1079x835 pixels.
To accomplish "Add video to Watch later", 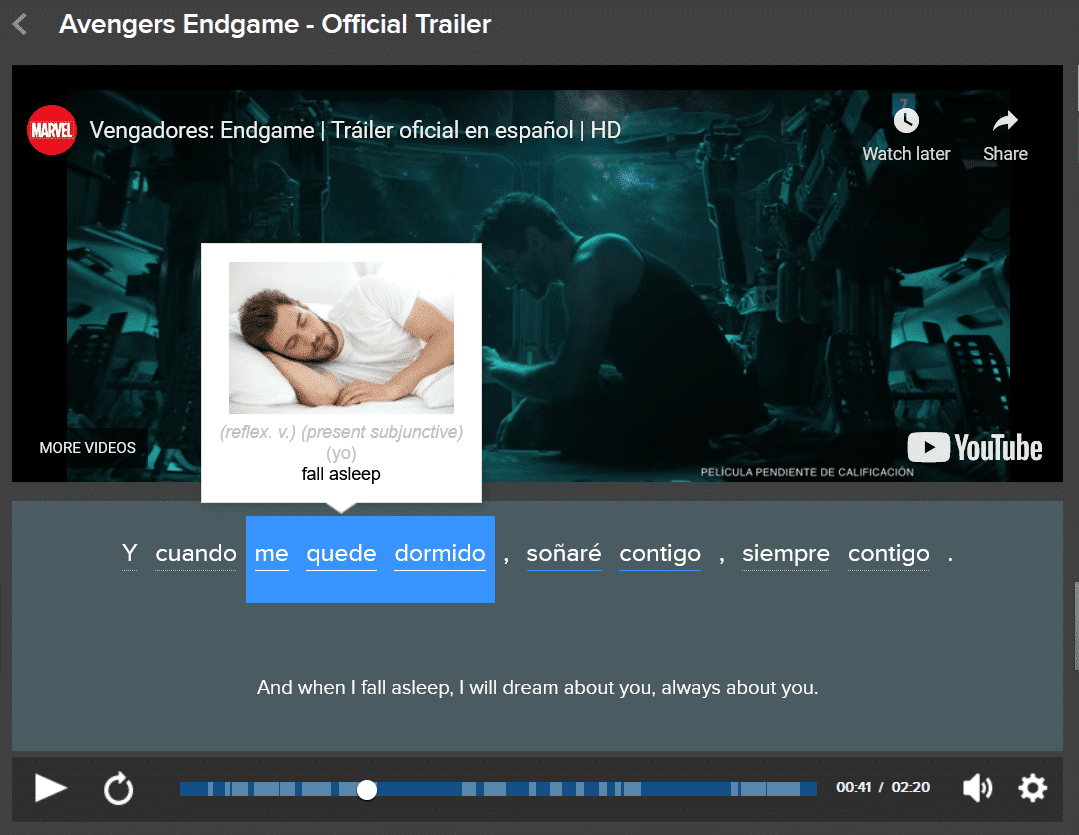I will coord(906,136).
